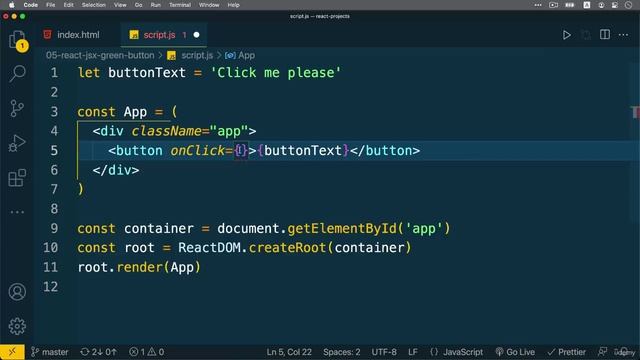
Task: Switch git branch via master indicator
Action: pos(49,352)
